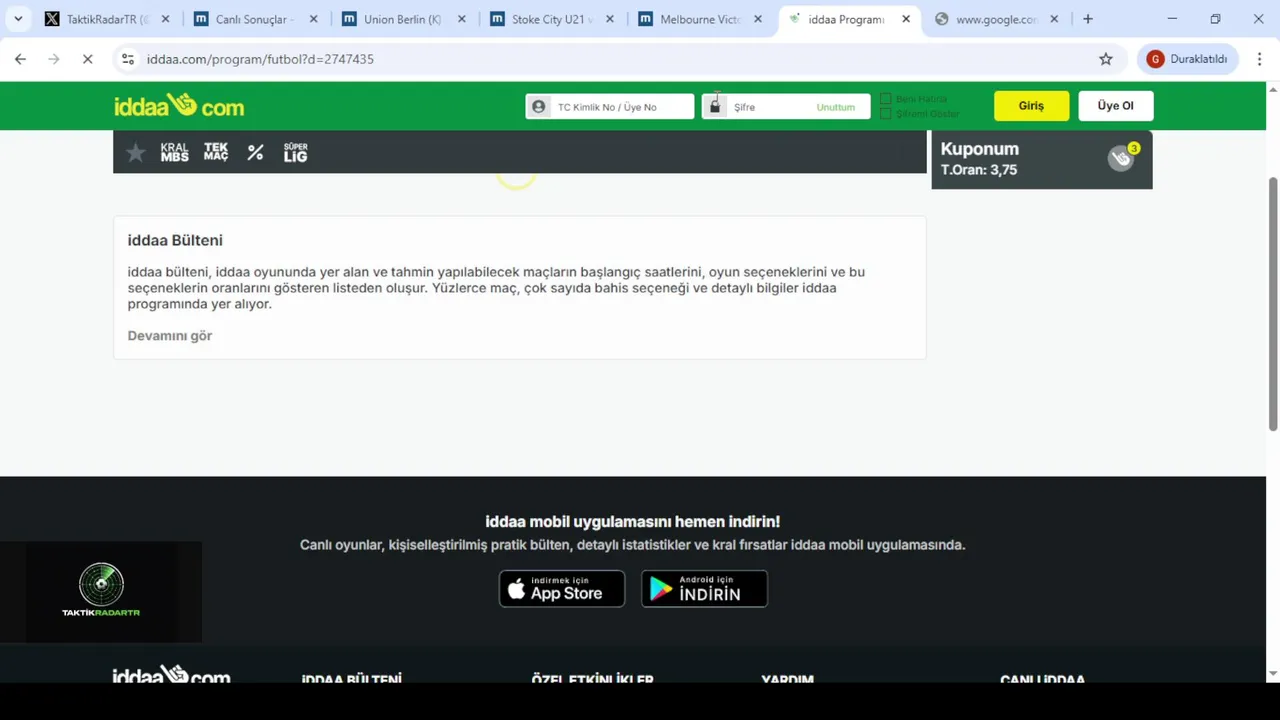The height and width of the screenshot is (720, 1280).
Task: Focus the Şifre password field
Action: [x=786, y=106]
